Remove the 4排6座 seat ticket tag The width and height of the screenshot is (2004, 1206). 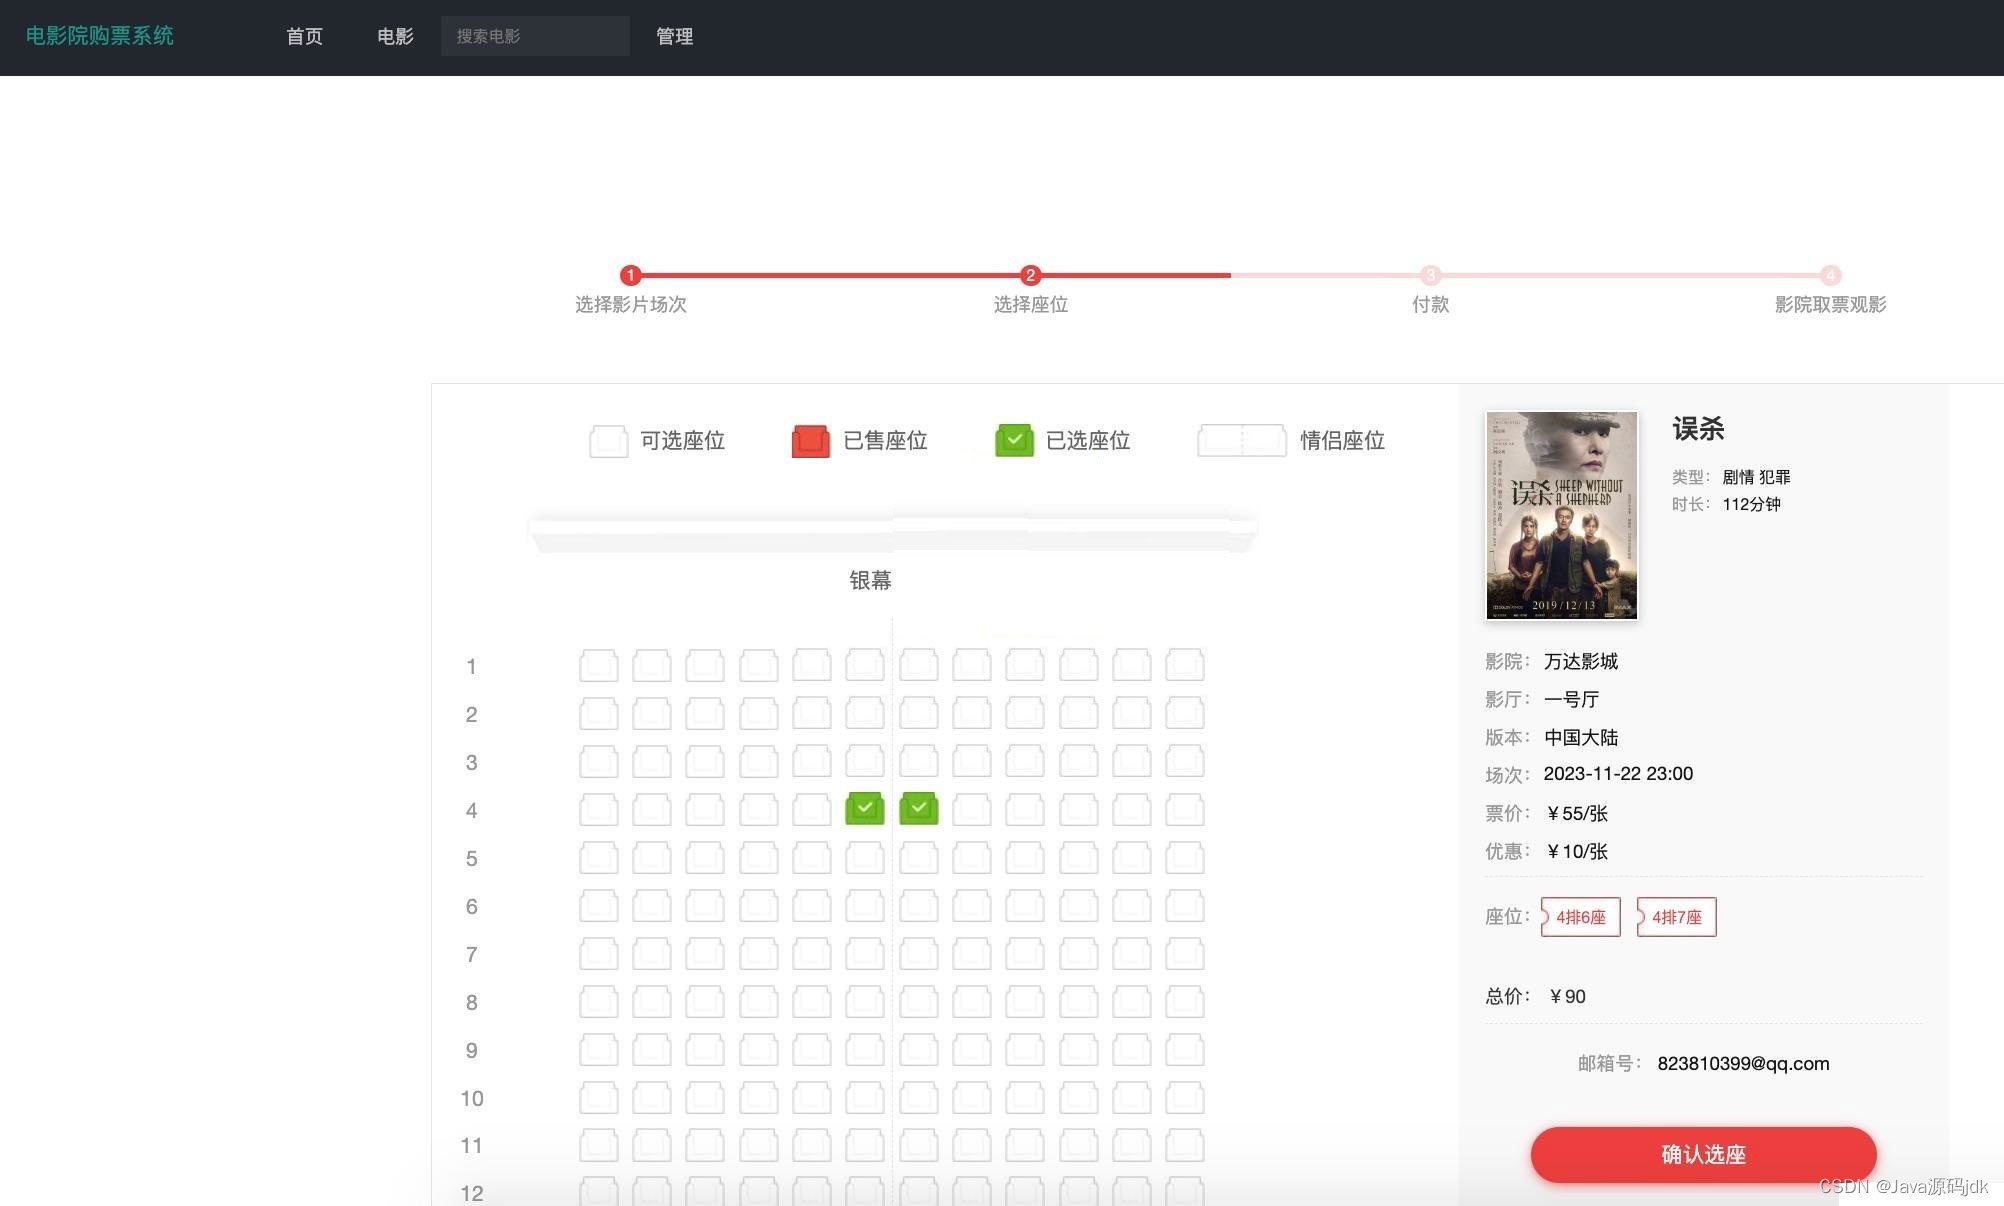coord(1580,917)
